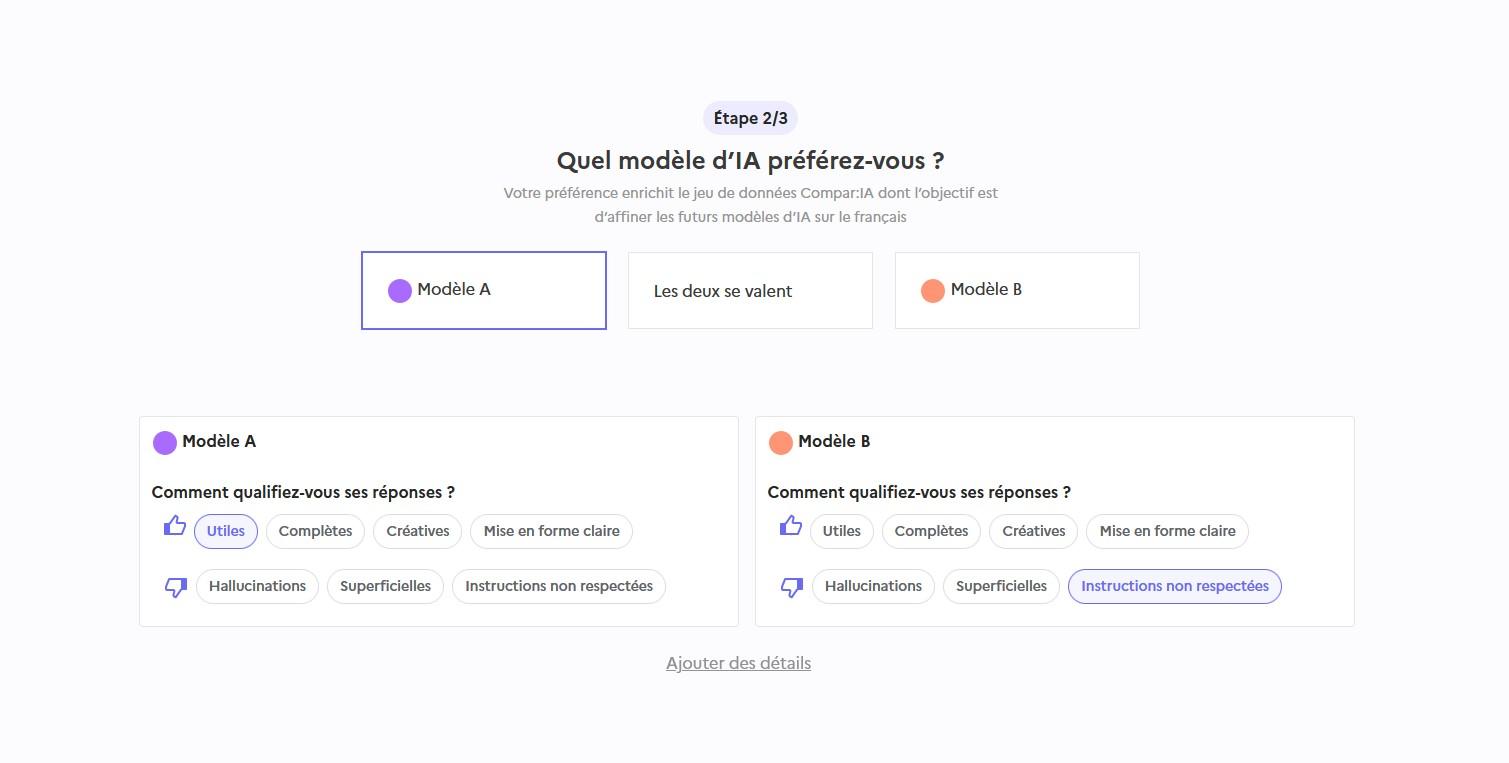Mark Modèle A as 'Mise en forme claire'
Screen dimensions: 1509x763
click(551, 531)
